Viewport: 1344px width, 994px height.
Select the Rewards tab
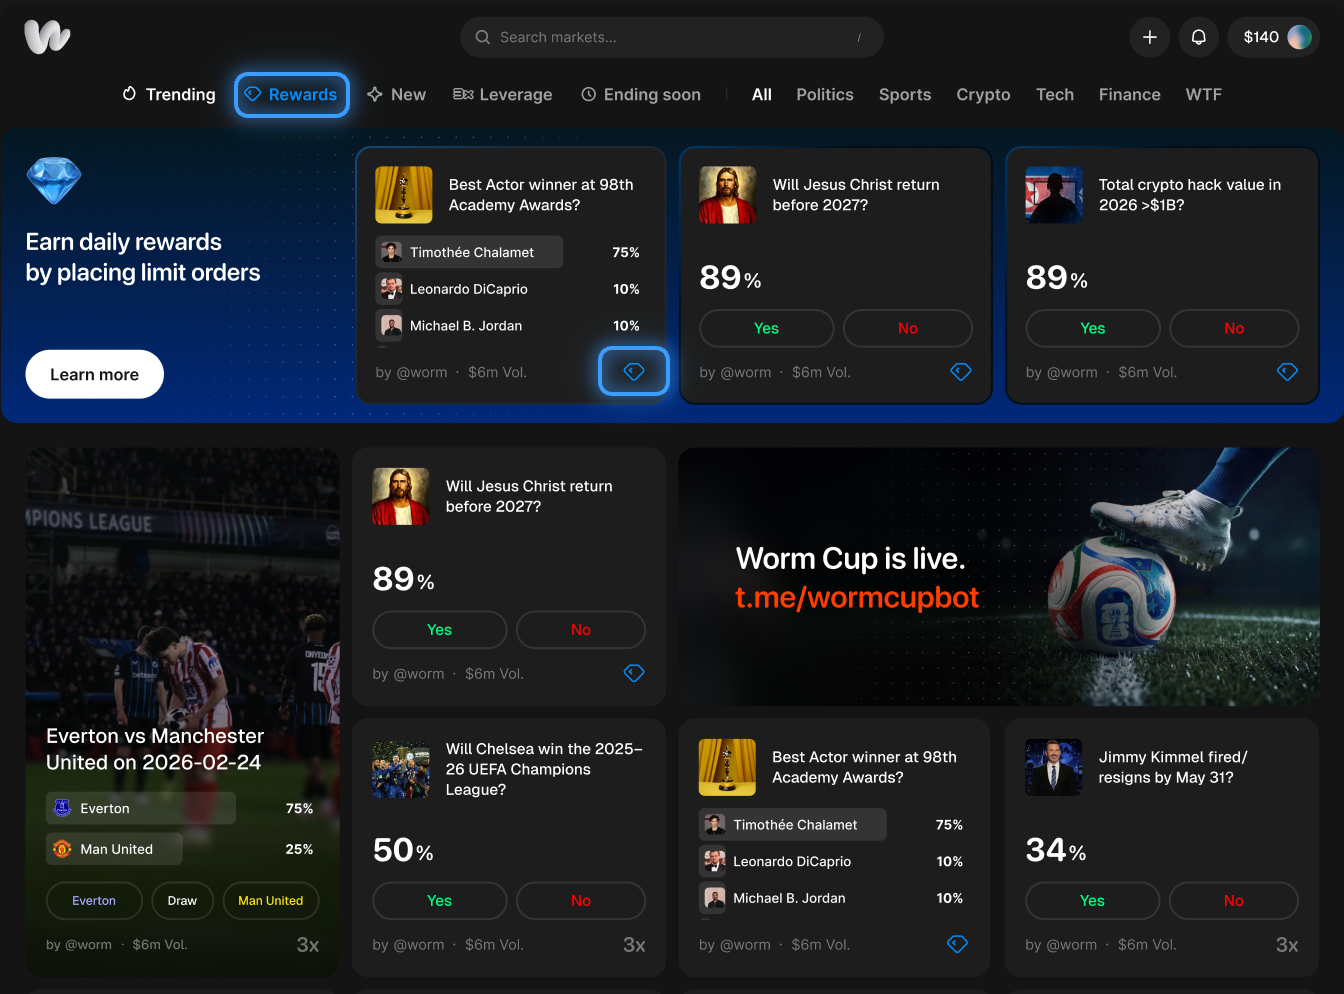pyautogui.click(x=292, y=94)
